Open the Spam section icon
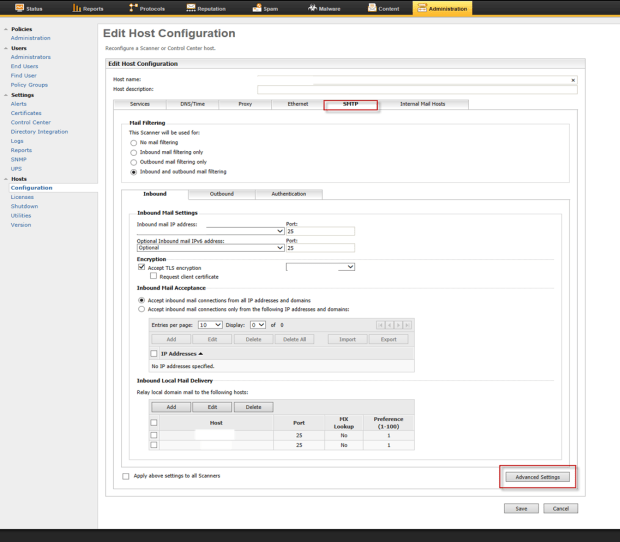 pos(258,8)
